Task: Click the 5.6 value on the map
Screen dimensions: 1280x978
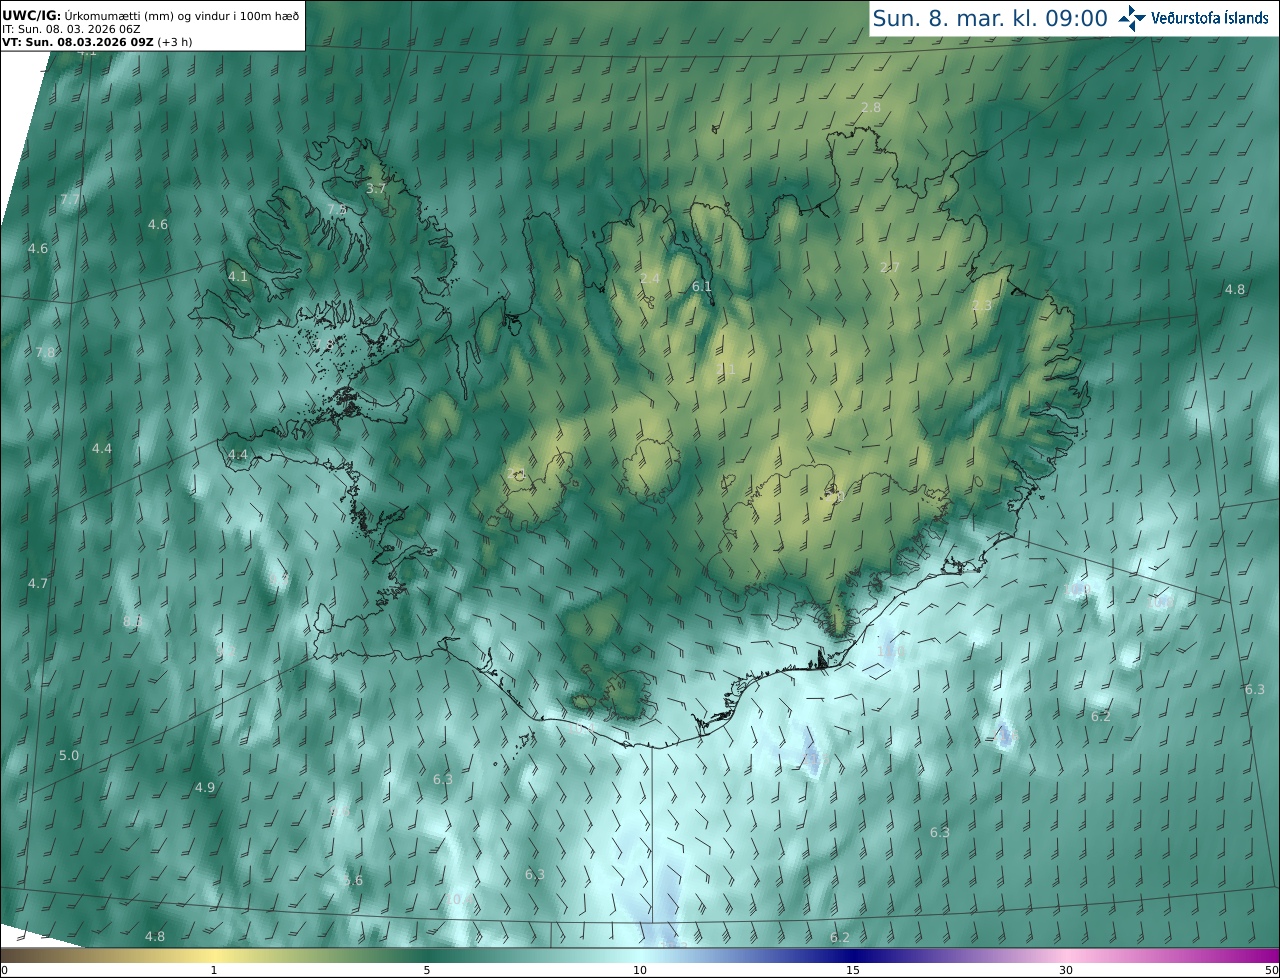Action: click(353, 880)
